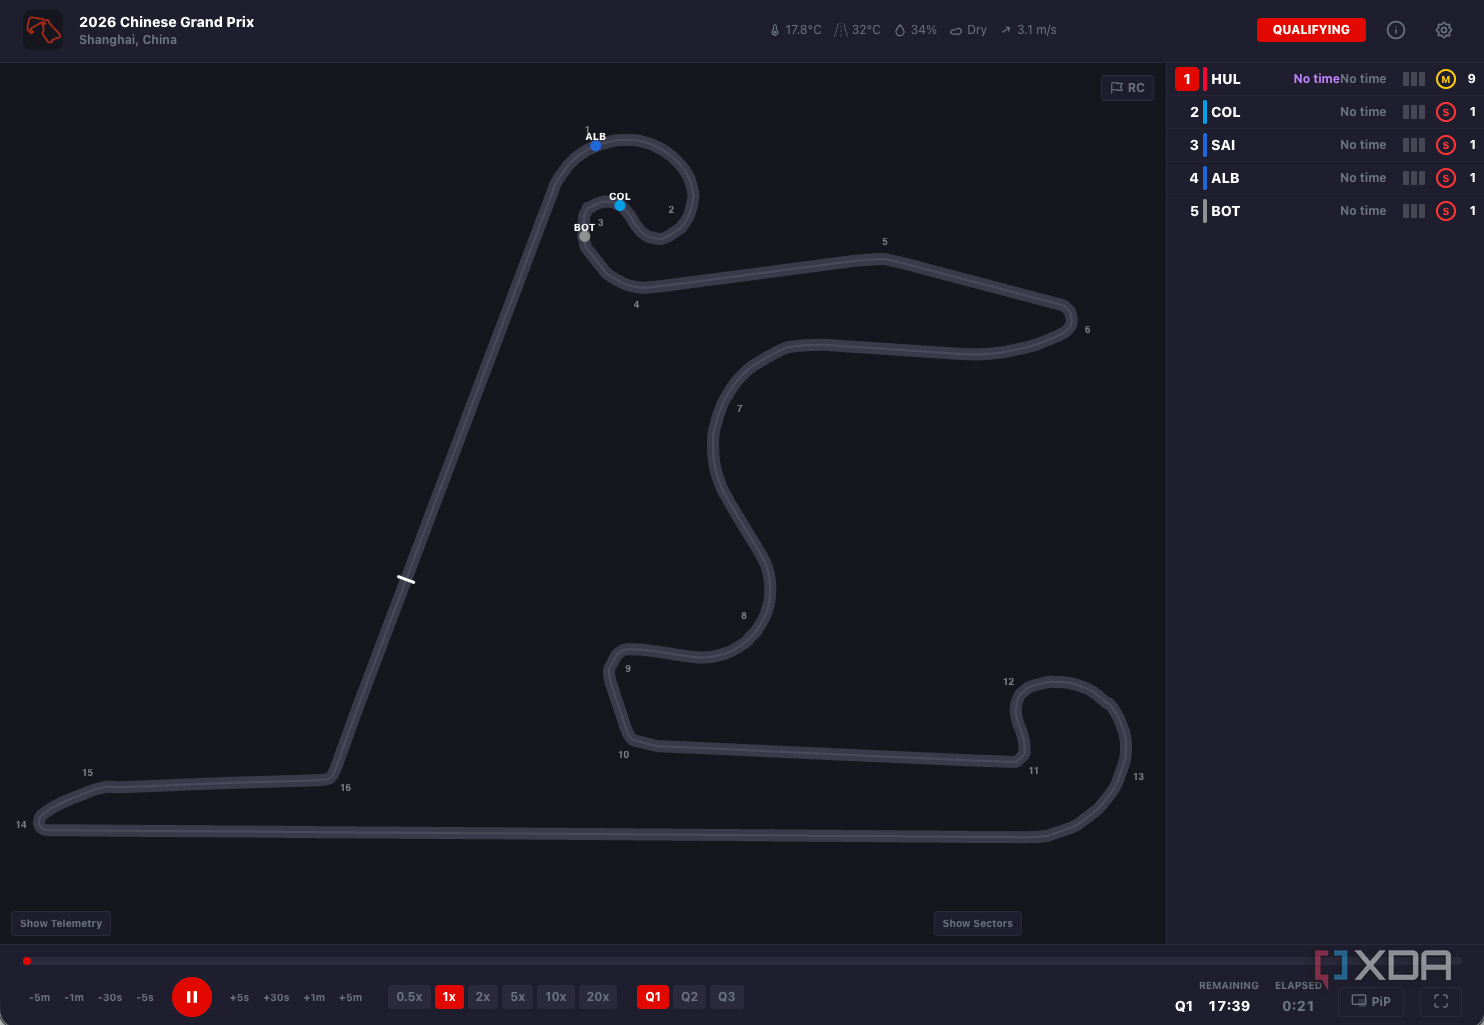Click the elapsed time 0:21 readout
This screenshot has width=1484, height=1025.
coord(1298,1006)
